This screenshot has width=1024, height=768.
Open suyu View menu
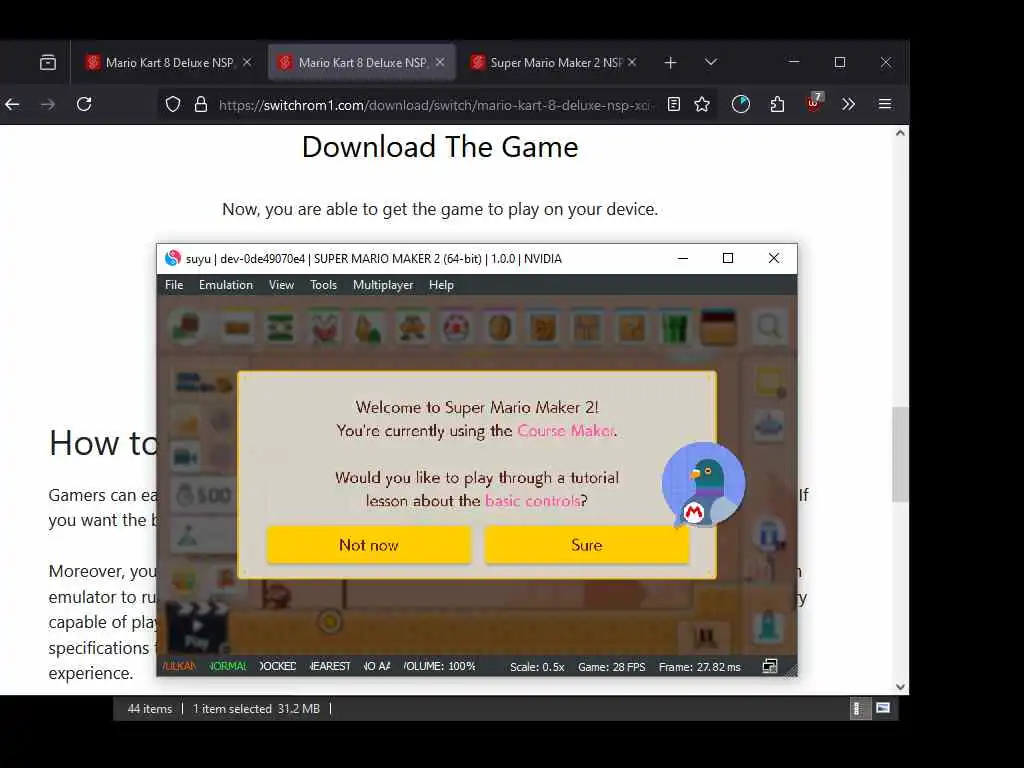point(281,285)
